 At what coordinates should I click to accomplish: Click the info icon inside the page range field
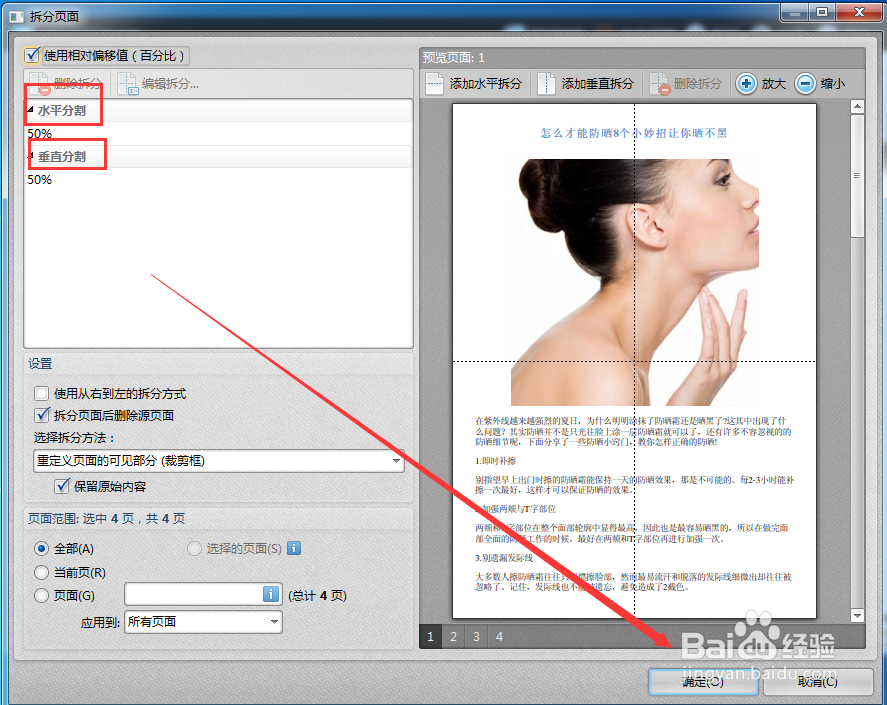coord(271,594)
